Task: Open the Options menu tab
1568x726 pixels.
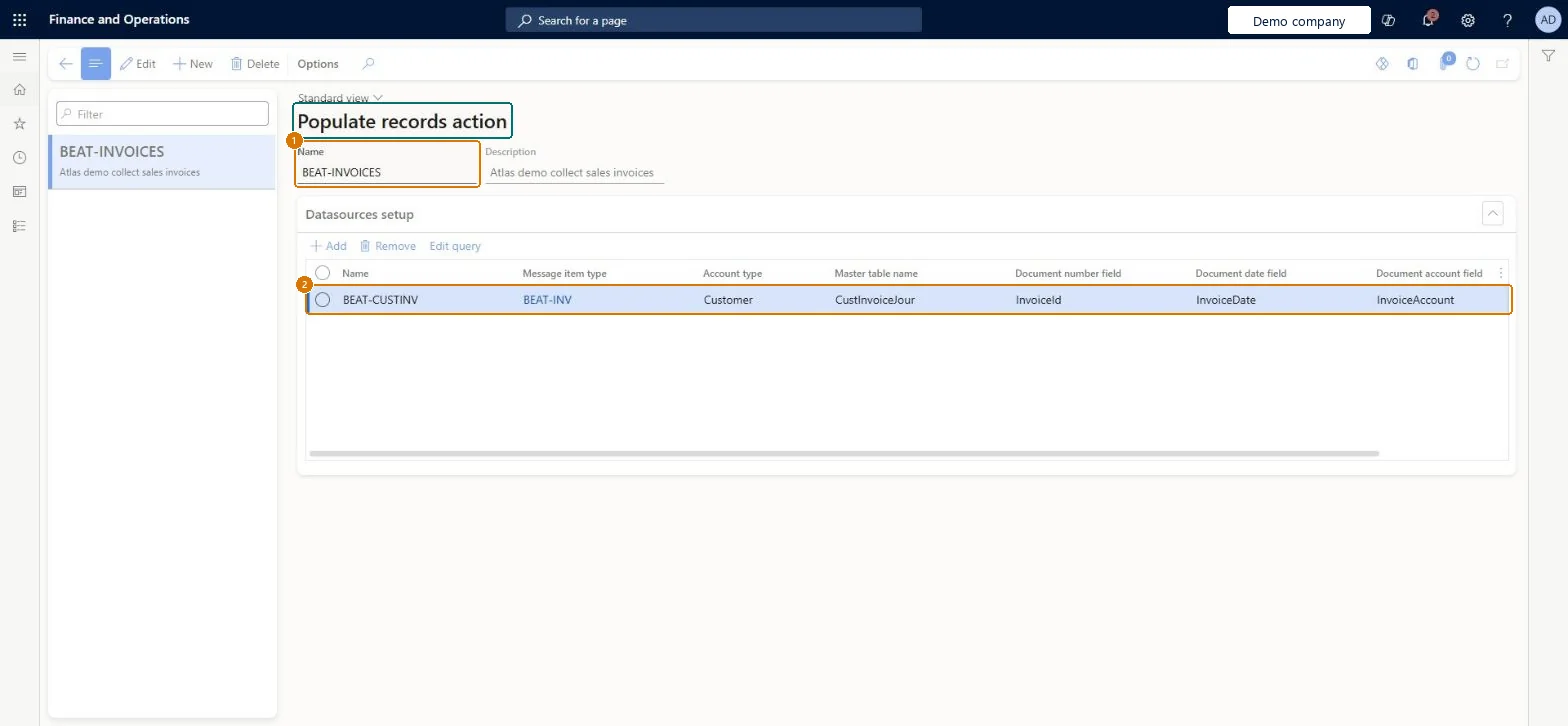Action: point(318,64)
